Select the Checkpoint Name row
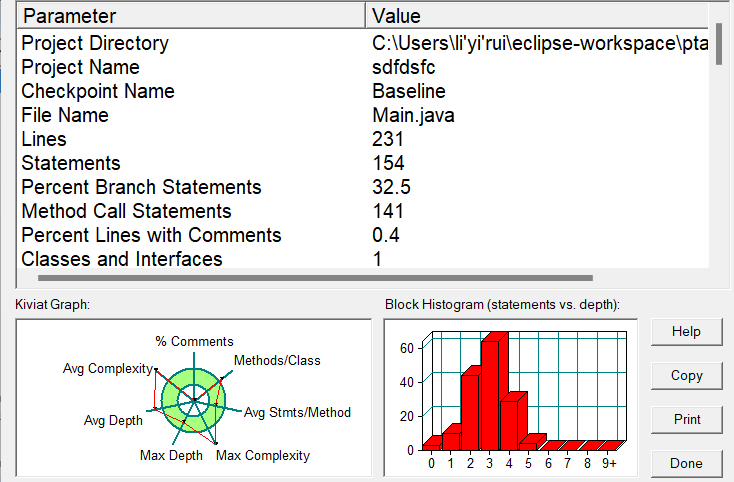Viewport: 734px width, 482px height. 363,91
